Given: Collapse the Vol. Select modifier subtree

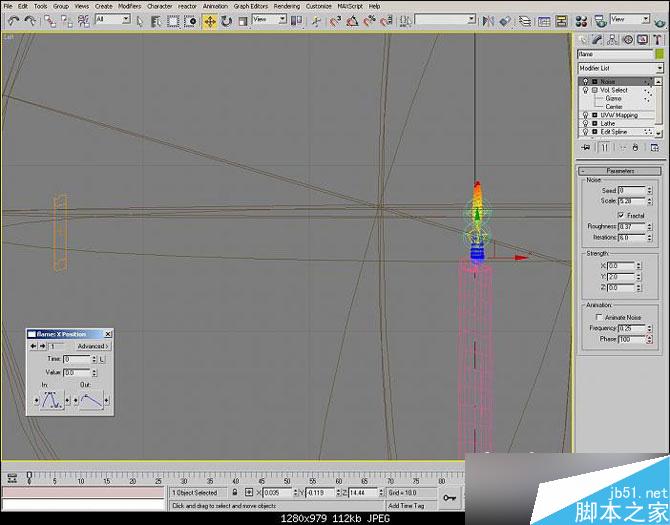Looking at the screenshot, I should tap(594, 90).
